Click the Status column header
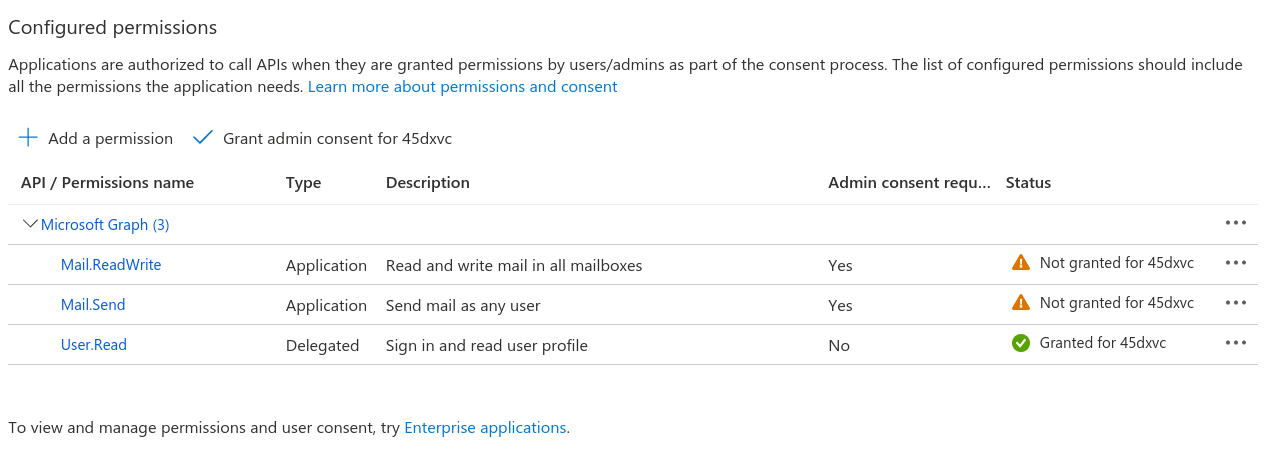The width and height of the screenshot is (1278, 473). pyautogui.click(x=1028, y=183)
